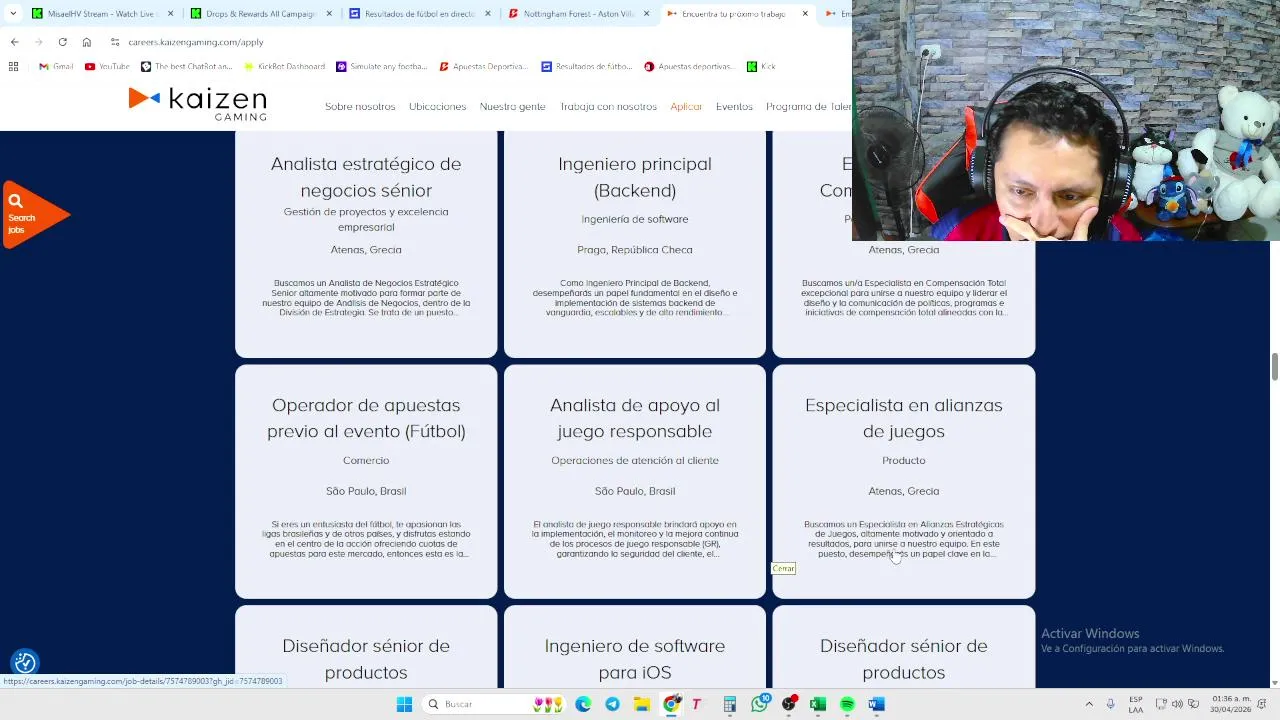
Task: Open 'The best ChatBot an...' bookmark
Action: coord(186,66)
